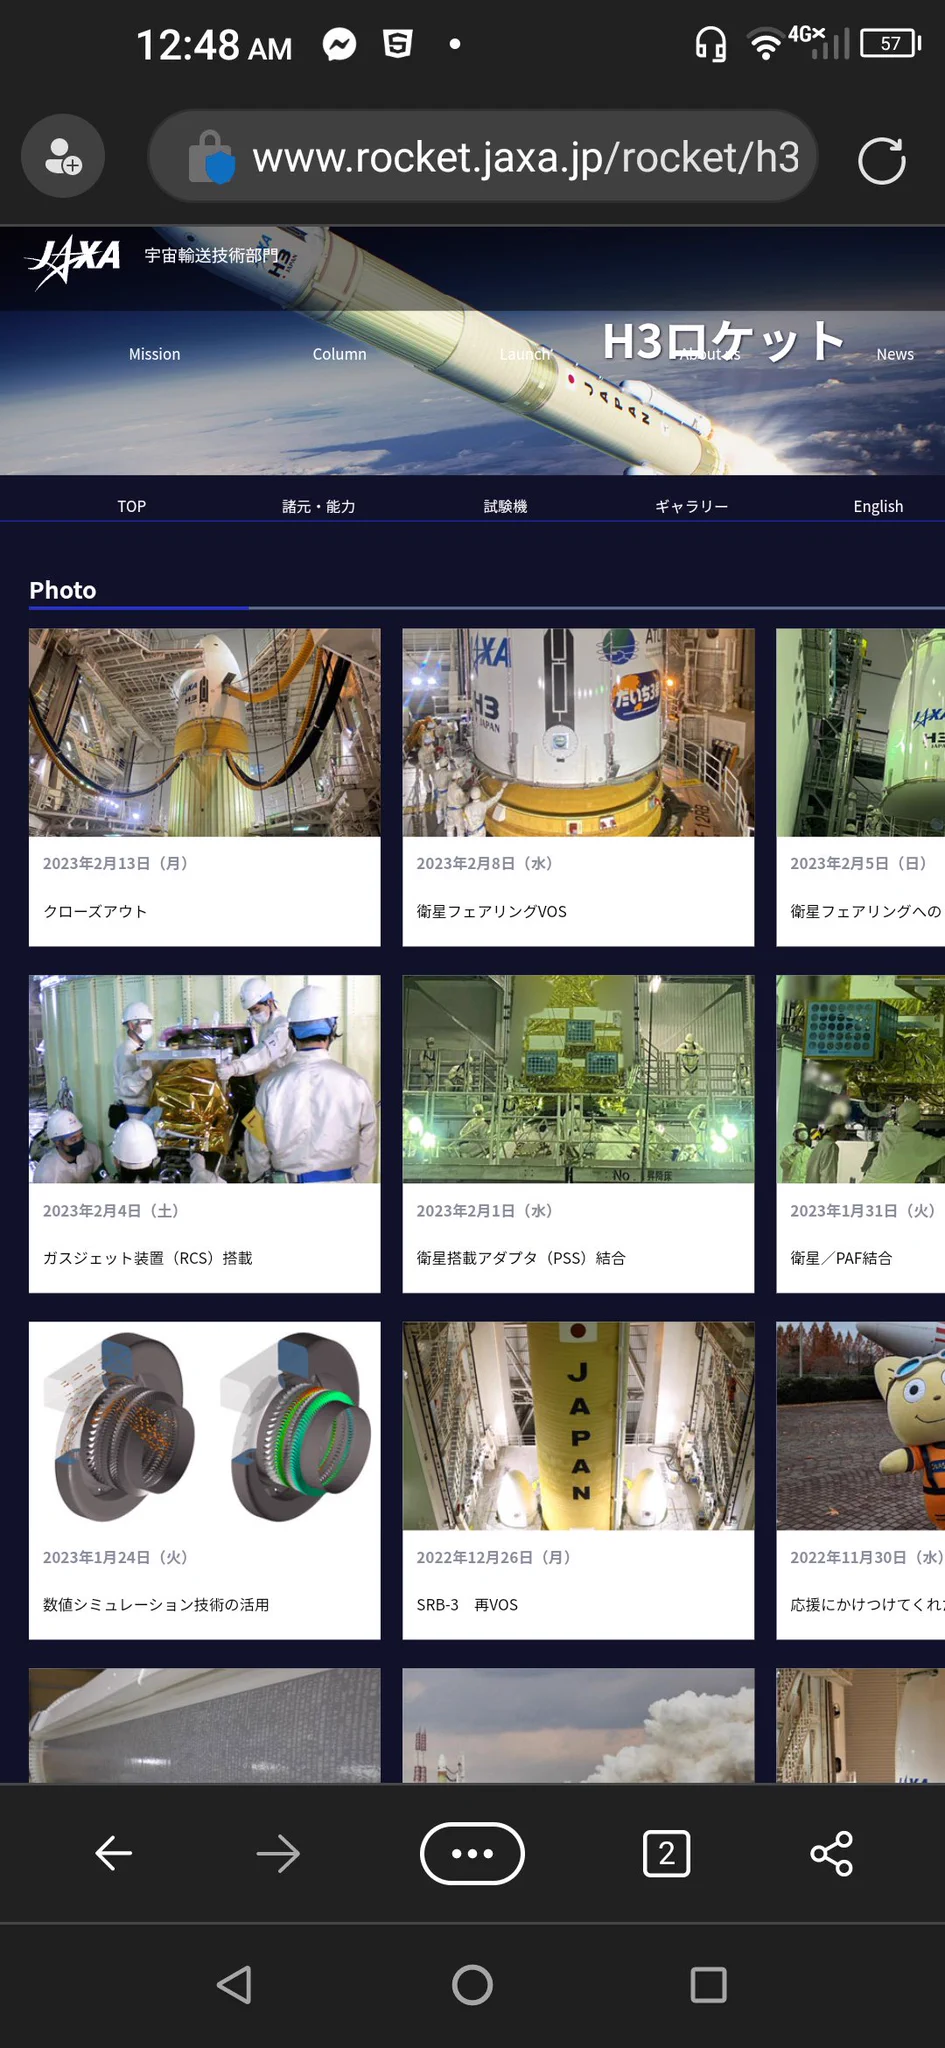The image size is (945, 2048).
Task: Click the H3ロケット banner title
Action: (x=724, y=342)
